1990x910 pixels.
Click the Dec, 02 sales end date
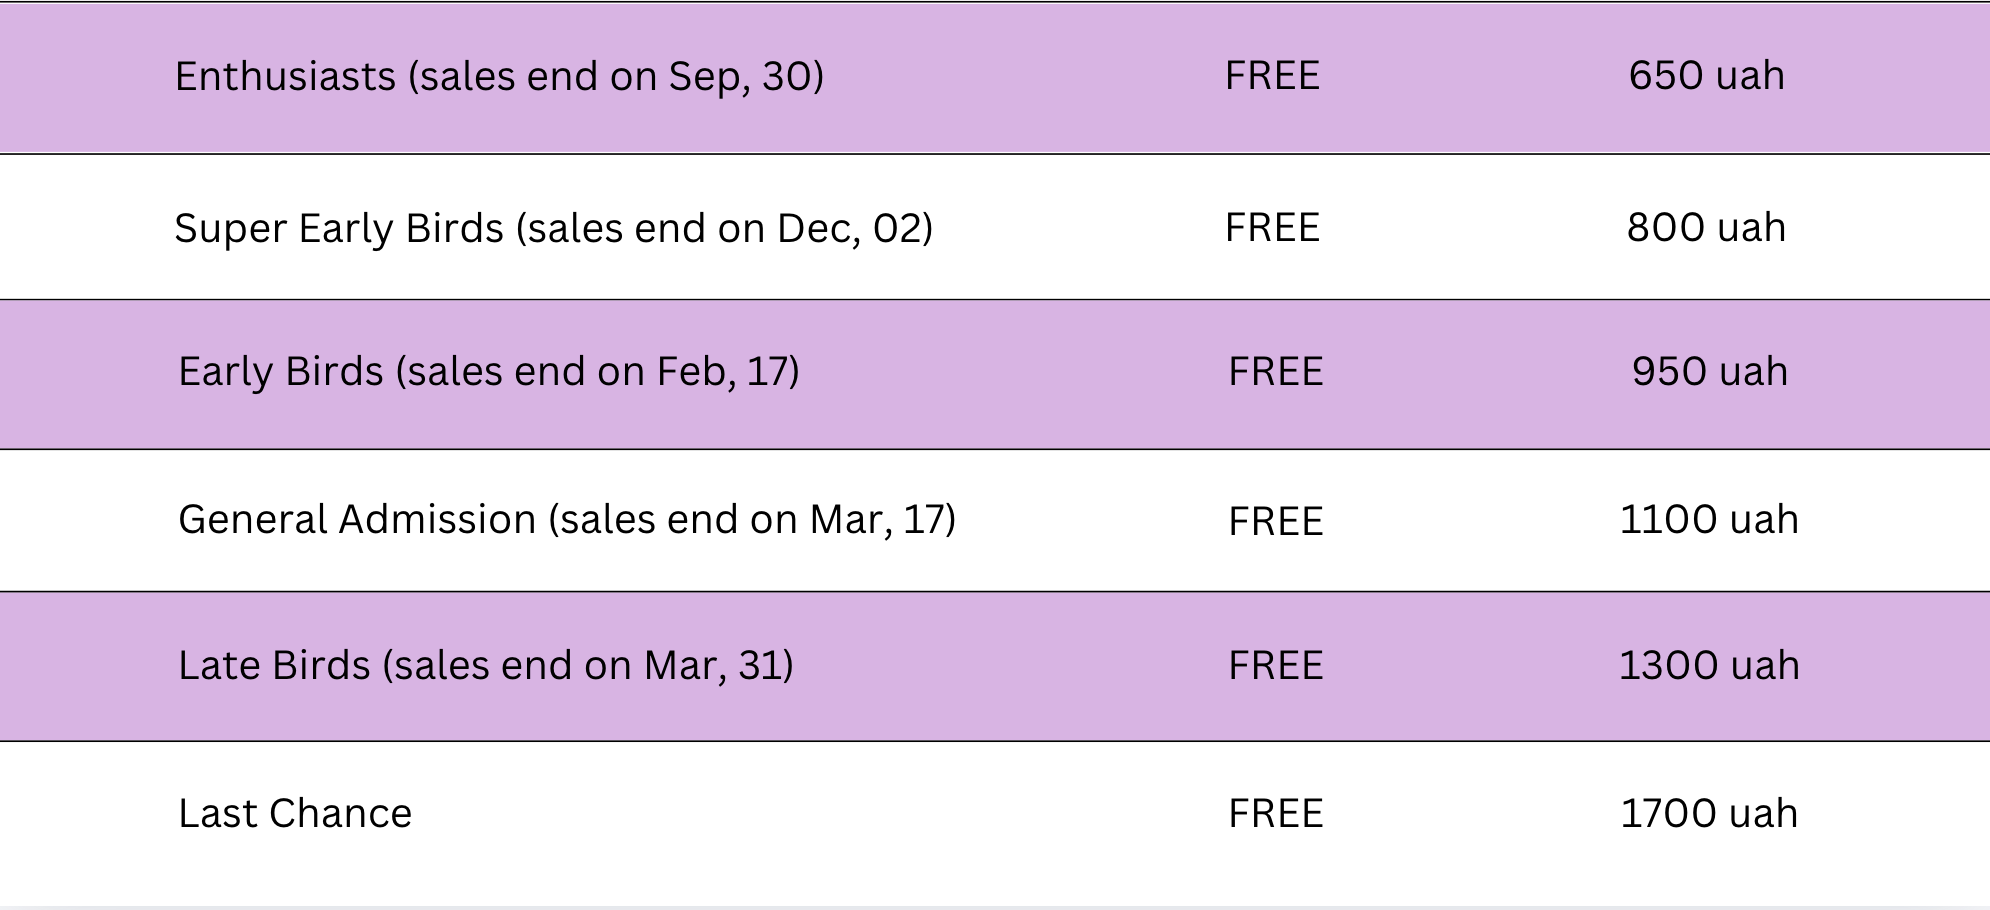coord(848,230)
